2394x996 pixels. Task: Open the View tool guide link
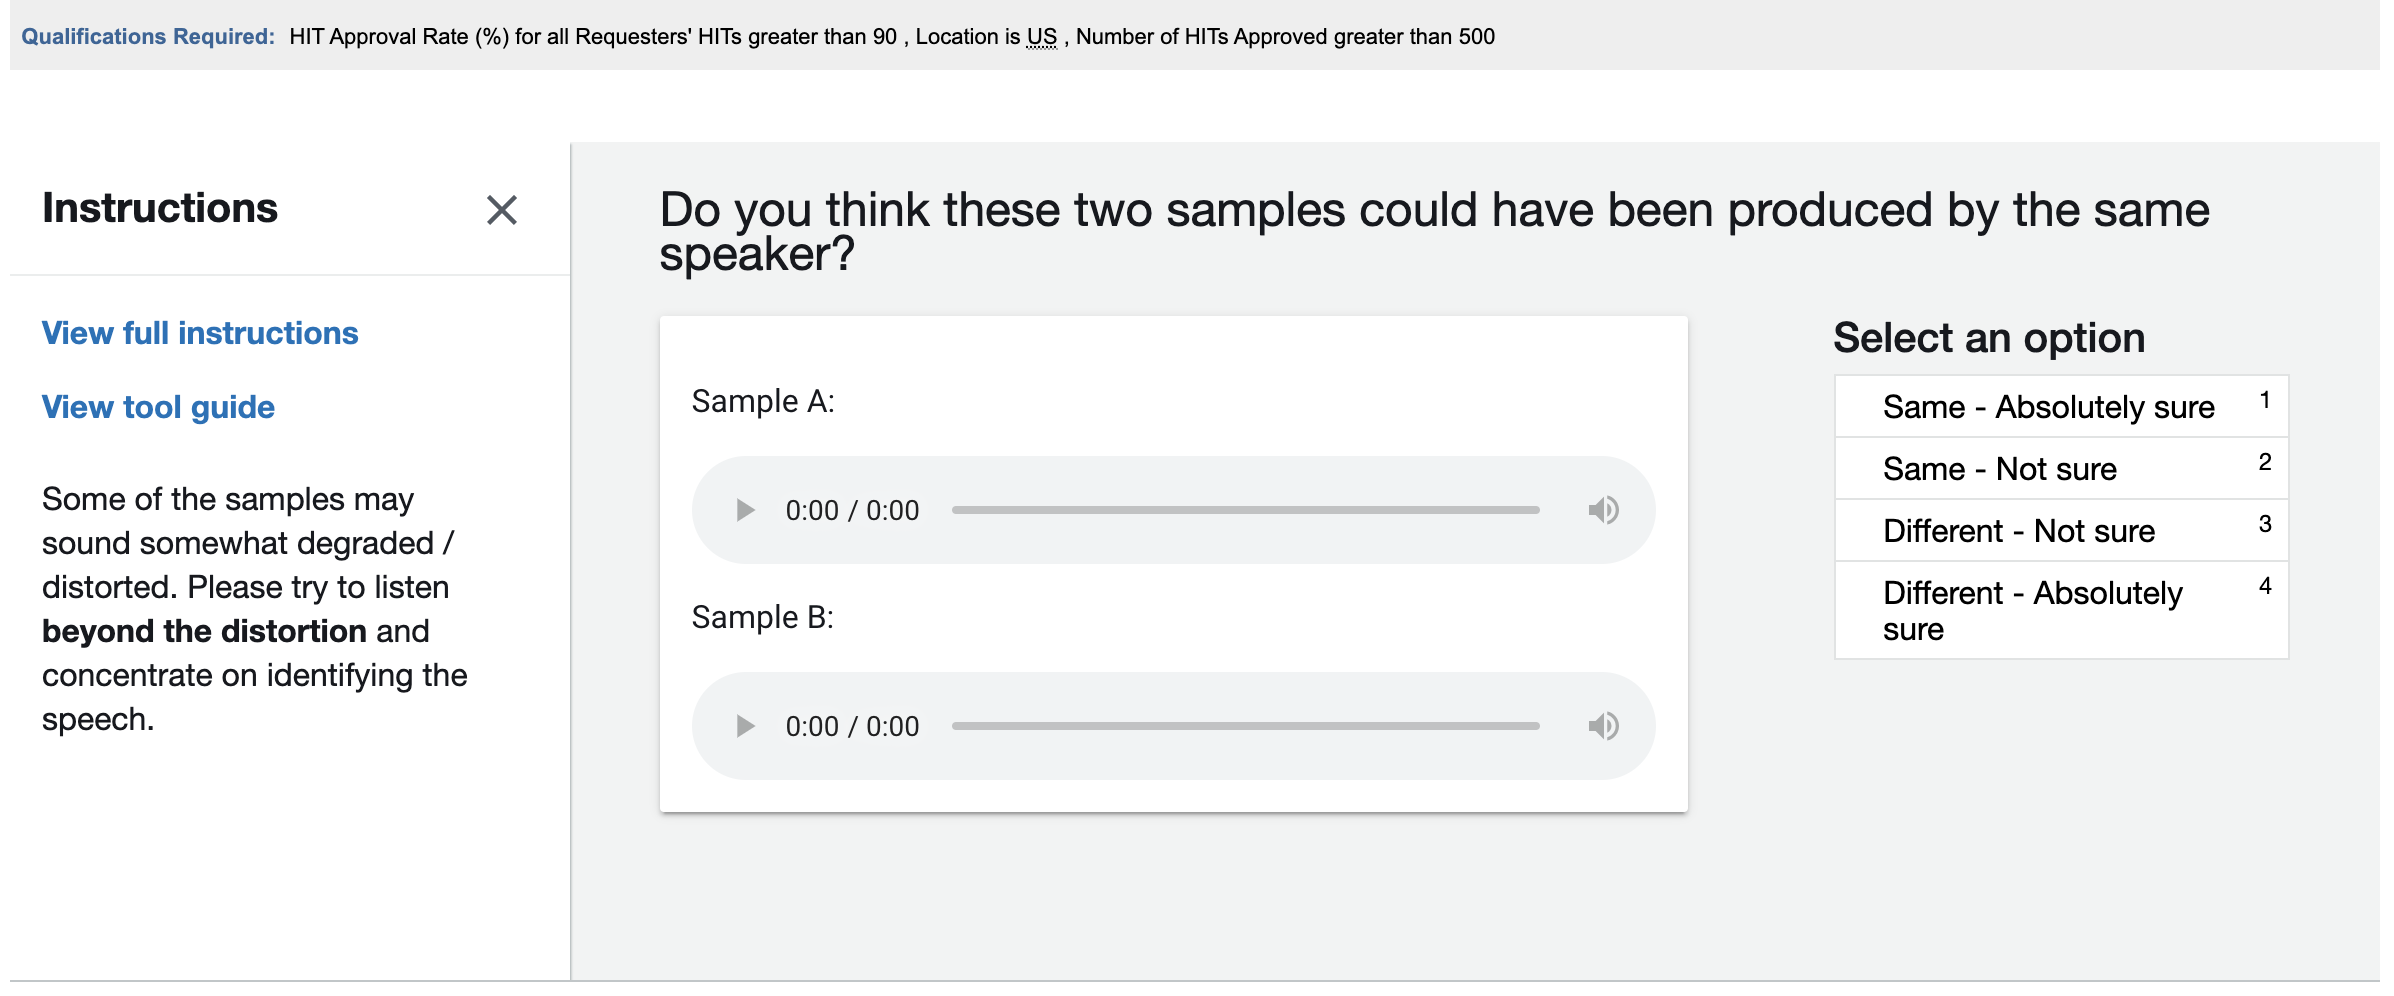pos(158,407)
